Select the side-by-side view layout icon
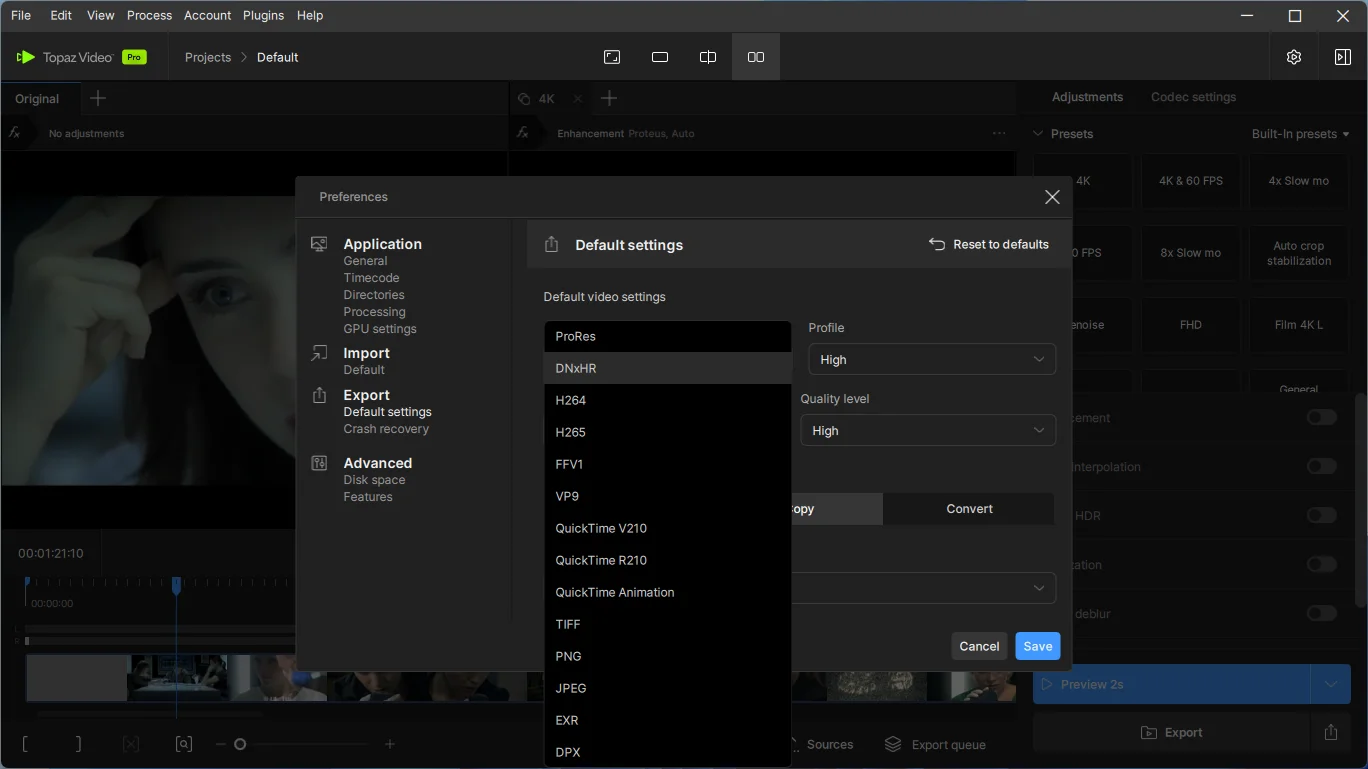 point(756,57)
